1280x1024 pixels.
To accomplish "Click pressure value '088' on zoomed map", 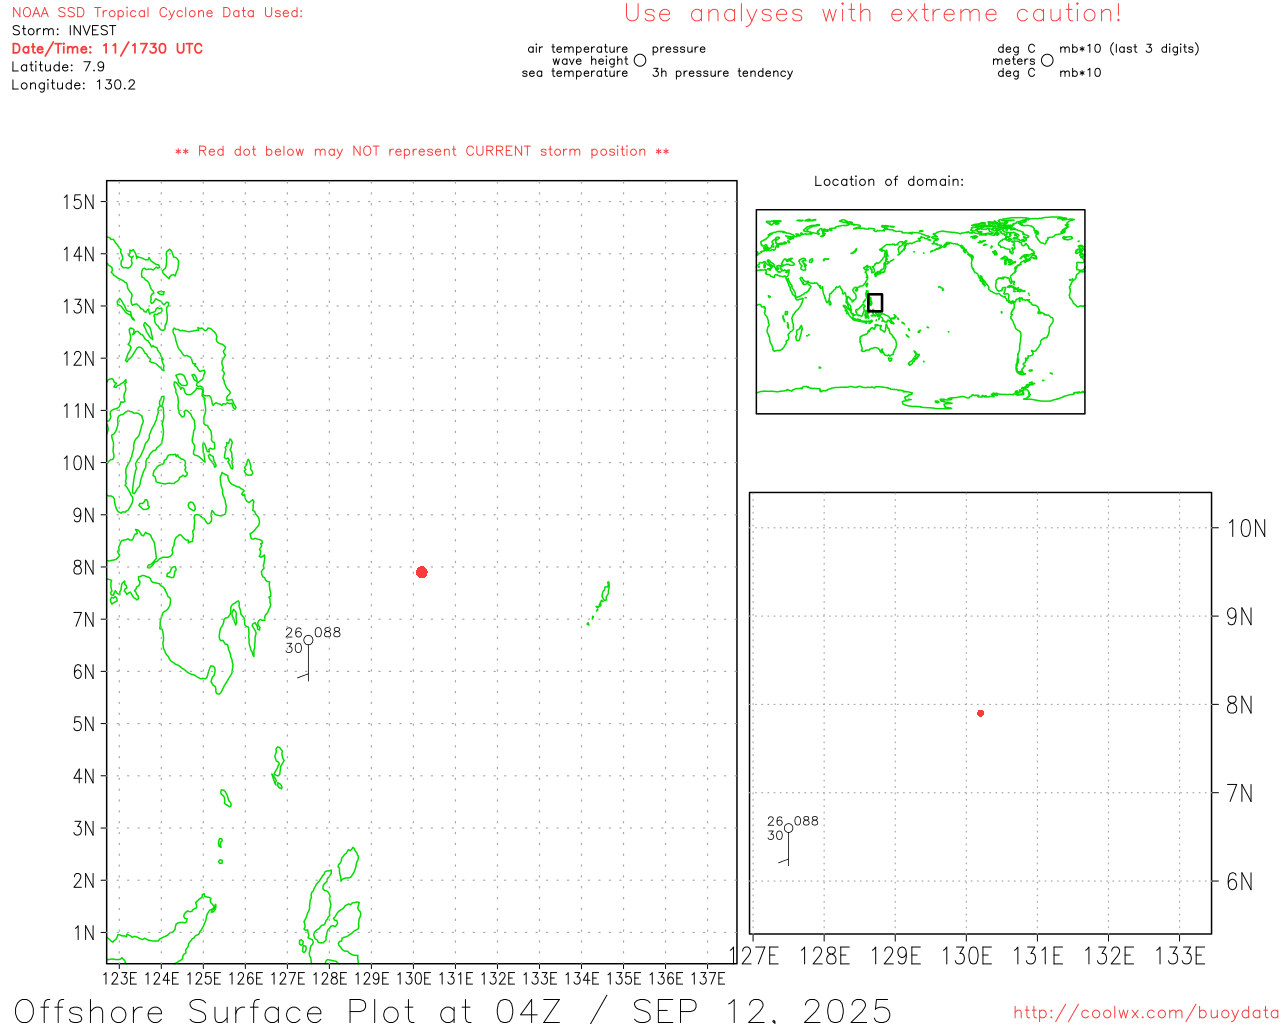I will coord(806,821).
